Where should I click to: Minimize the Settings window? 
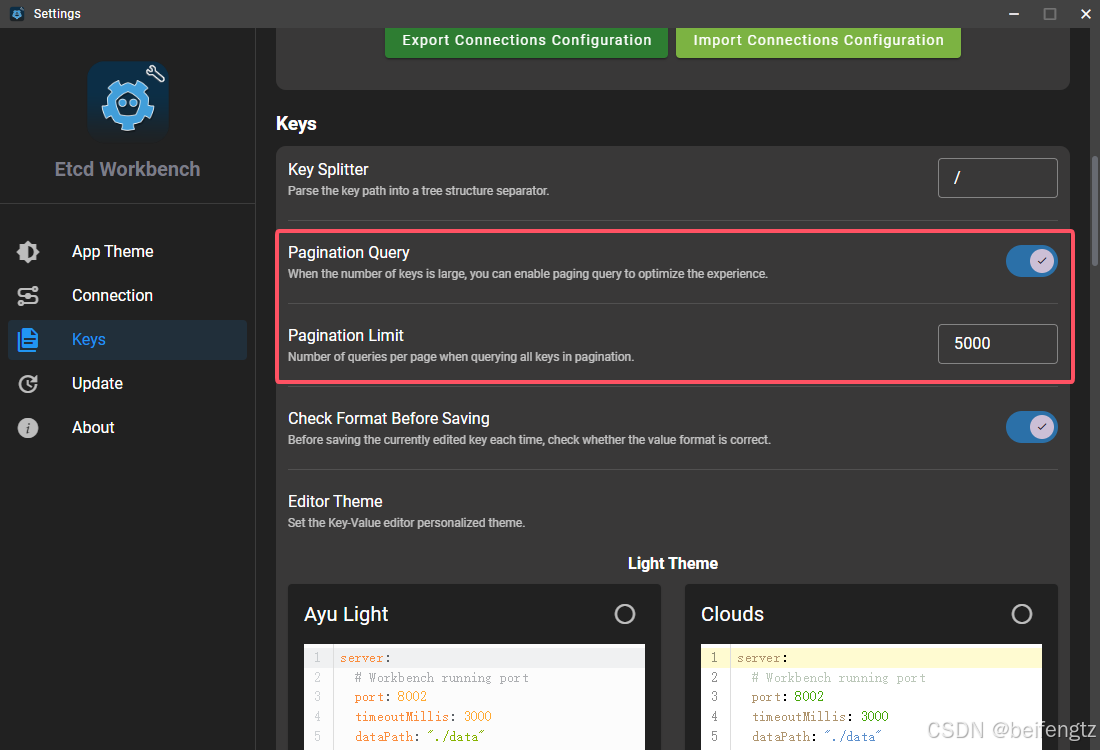coord(1014,14)
